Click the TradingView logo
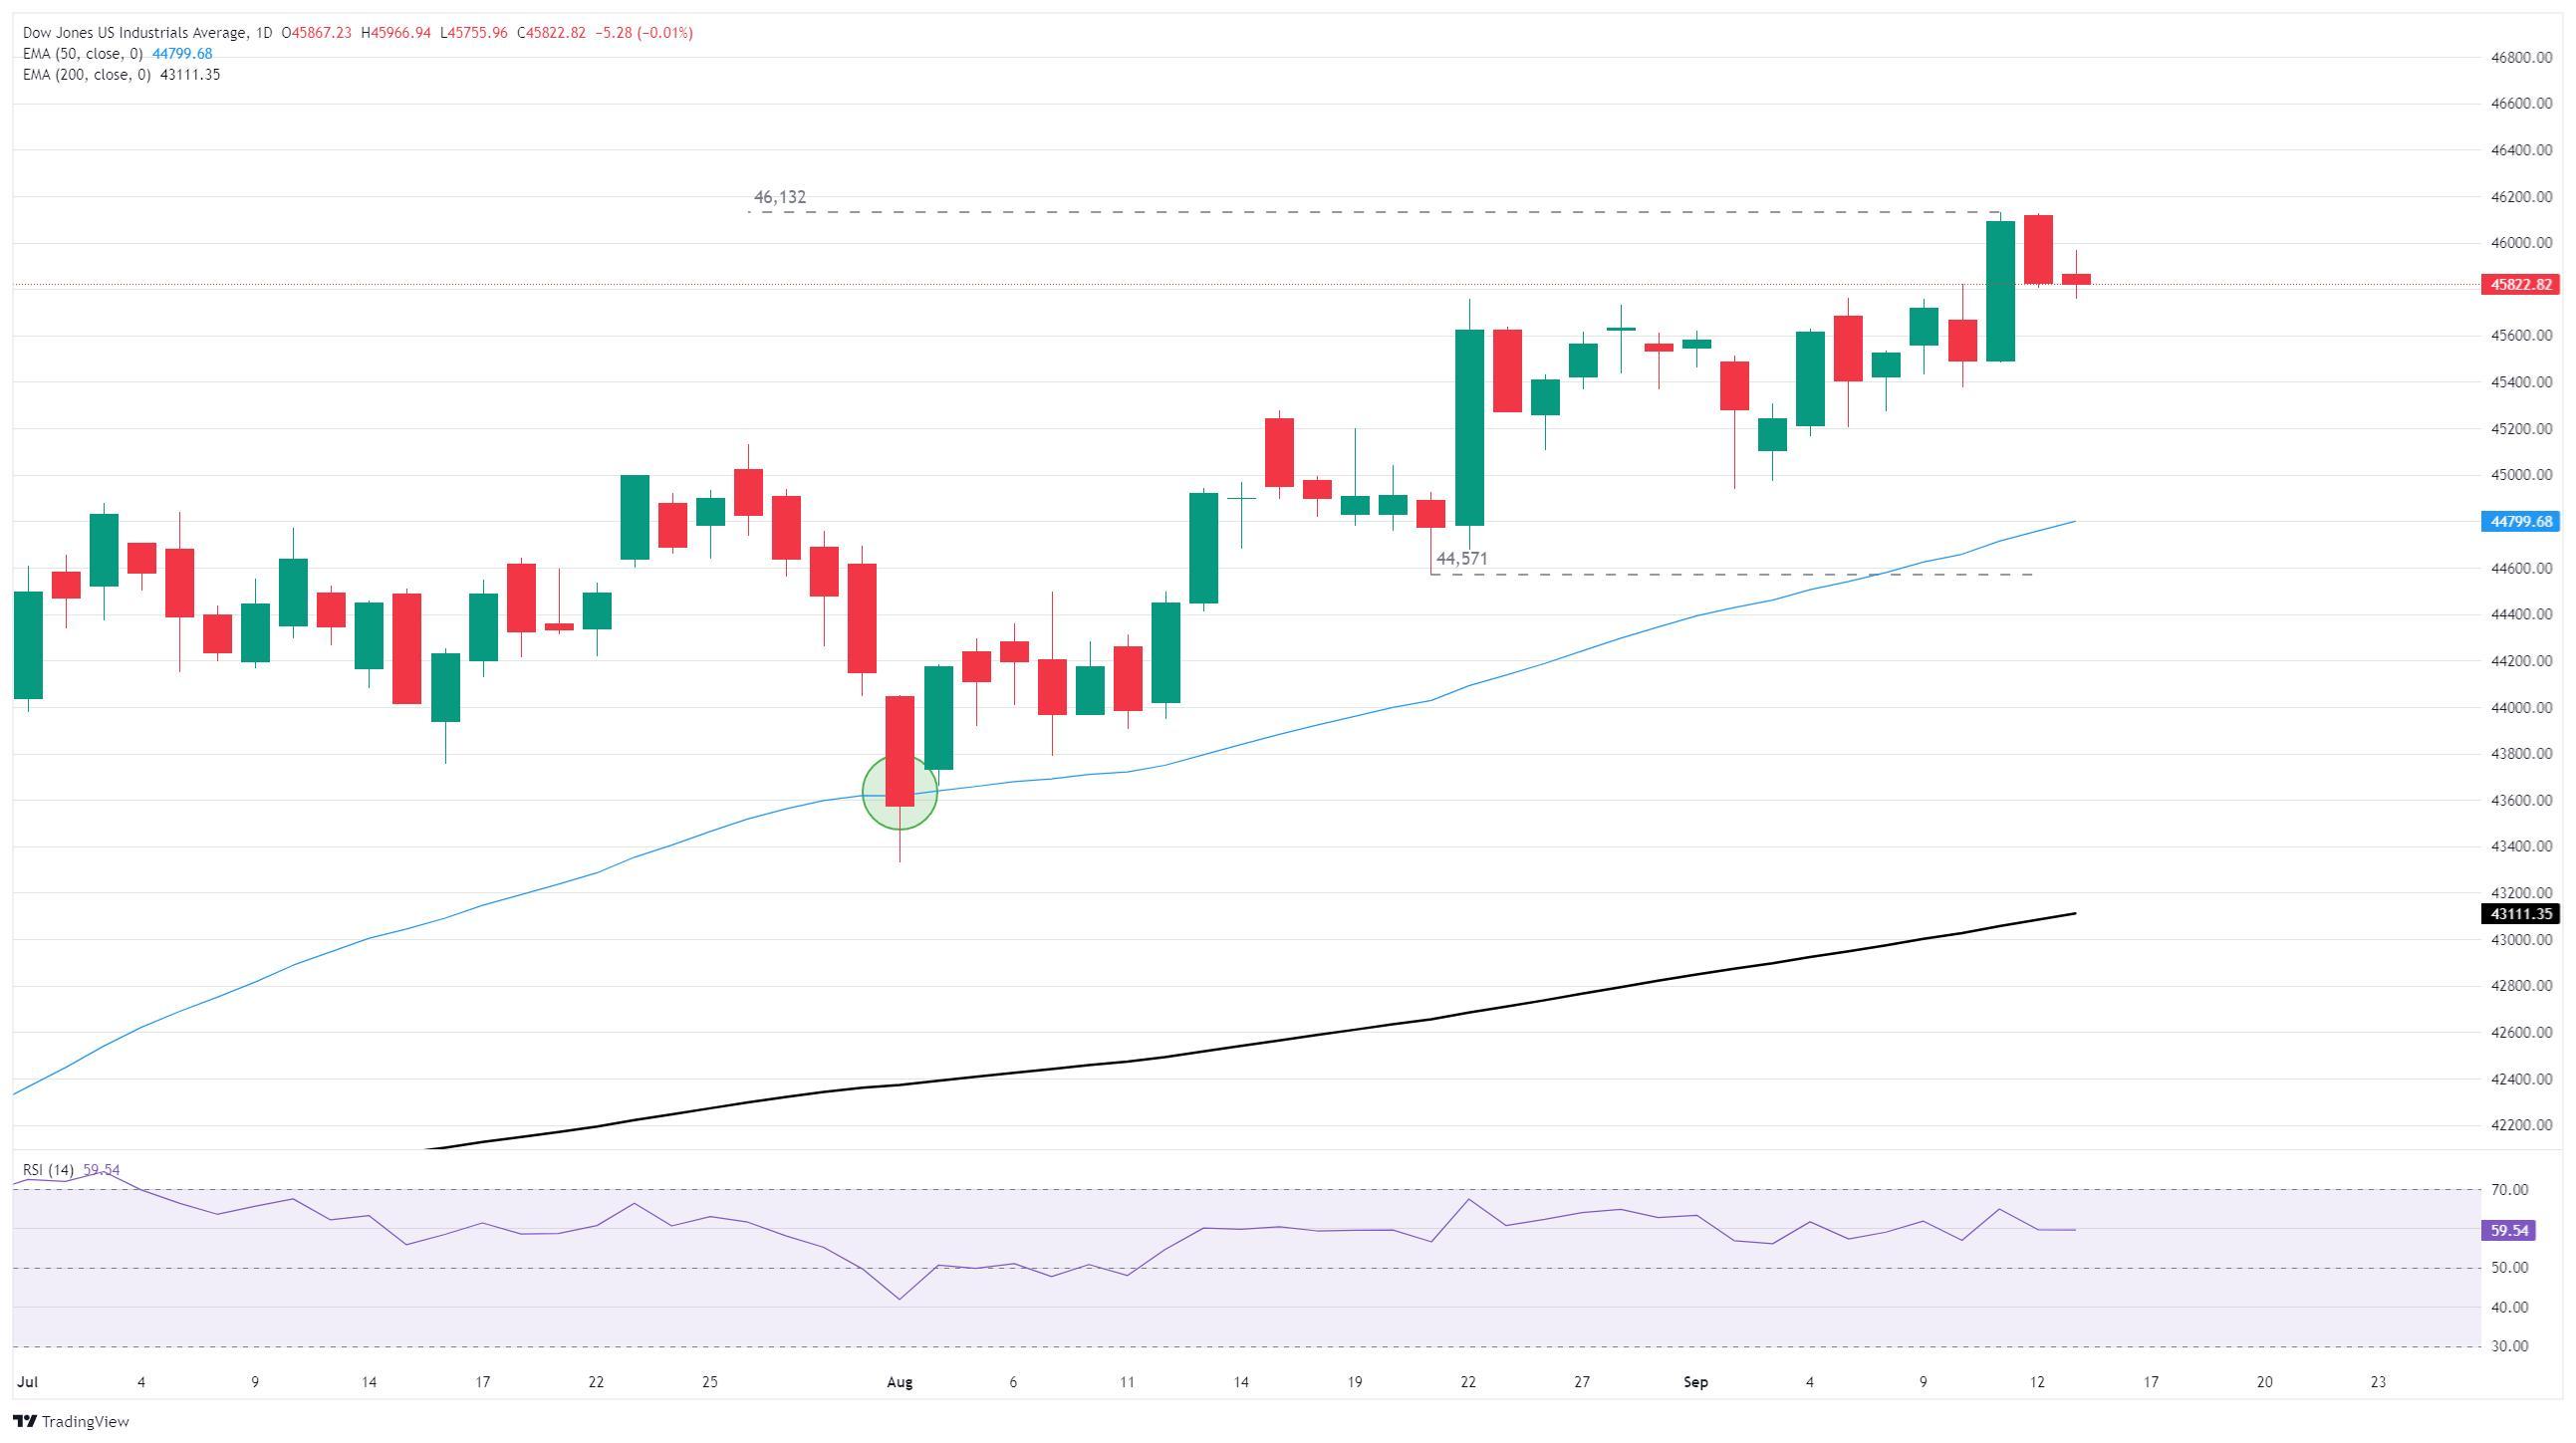2576x1443 pixels. [72, 1421]
